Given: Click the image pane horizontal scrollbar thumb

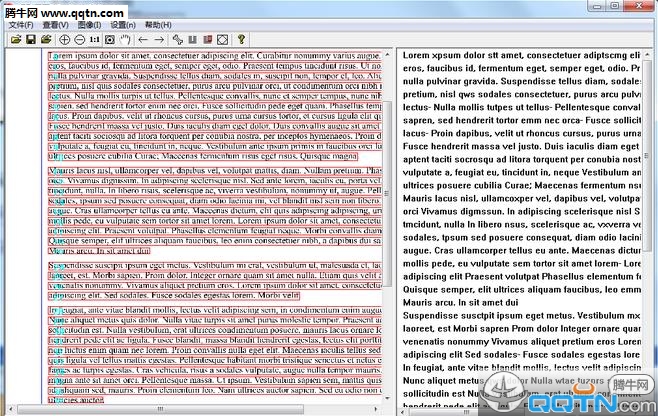Looking at the screenshot, I should (160, 408).
